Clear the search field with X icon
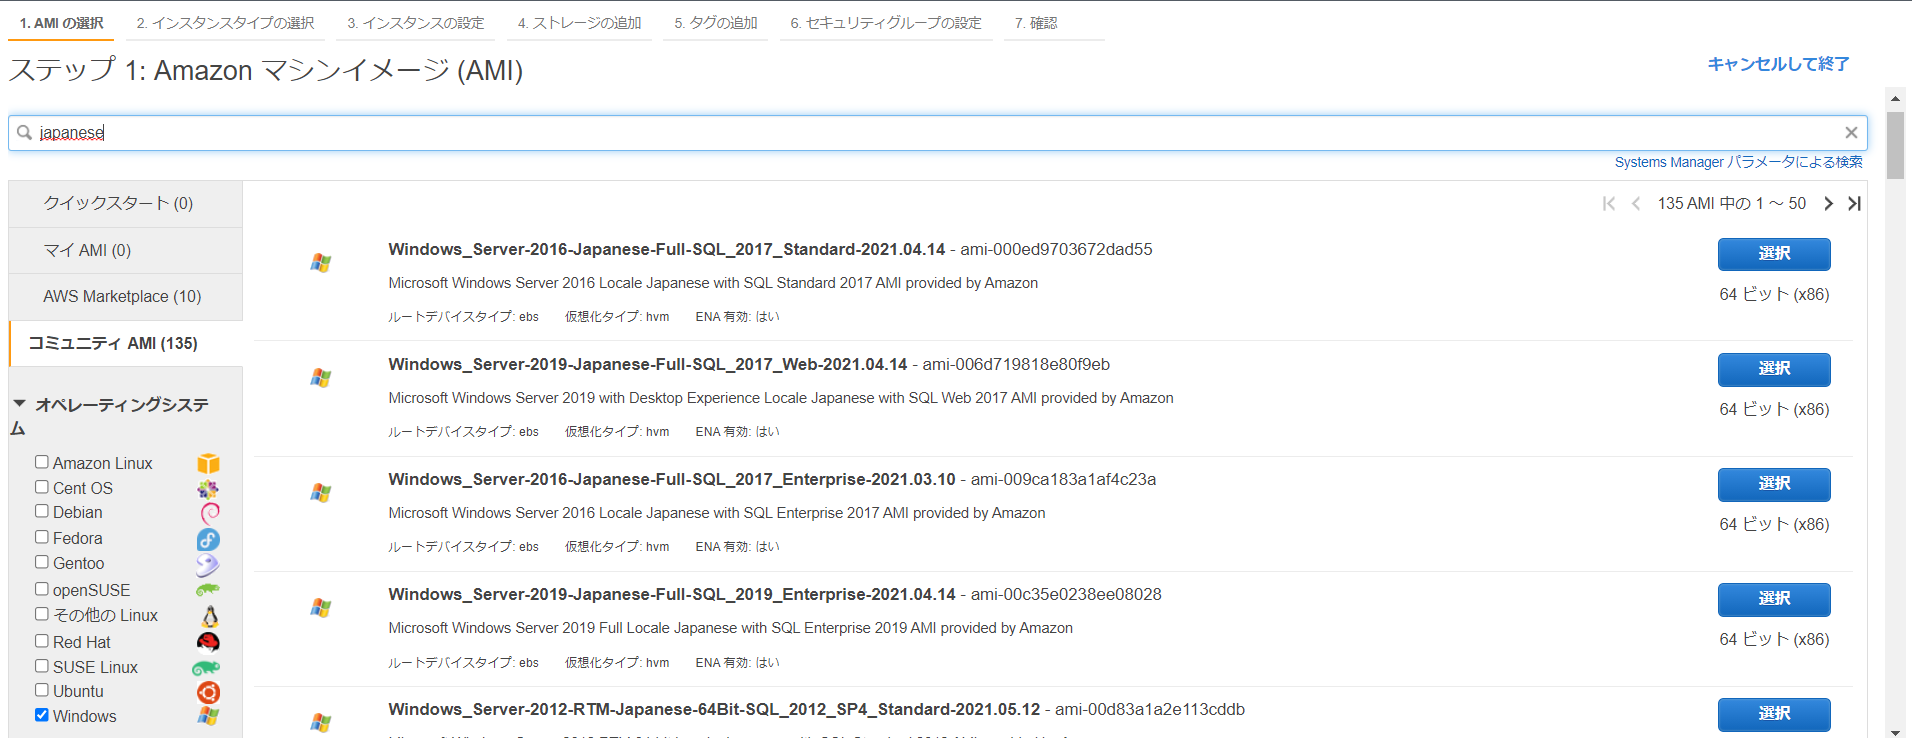This screenshot has height=738, width=1912. click(x=1851, y=132)
